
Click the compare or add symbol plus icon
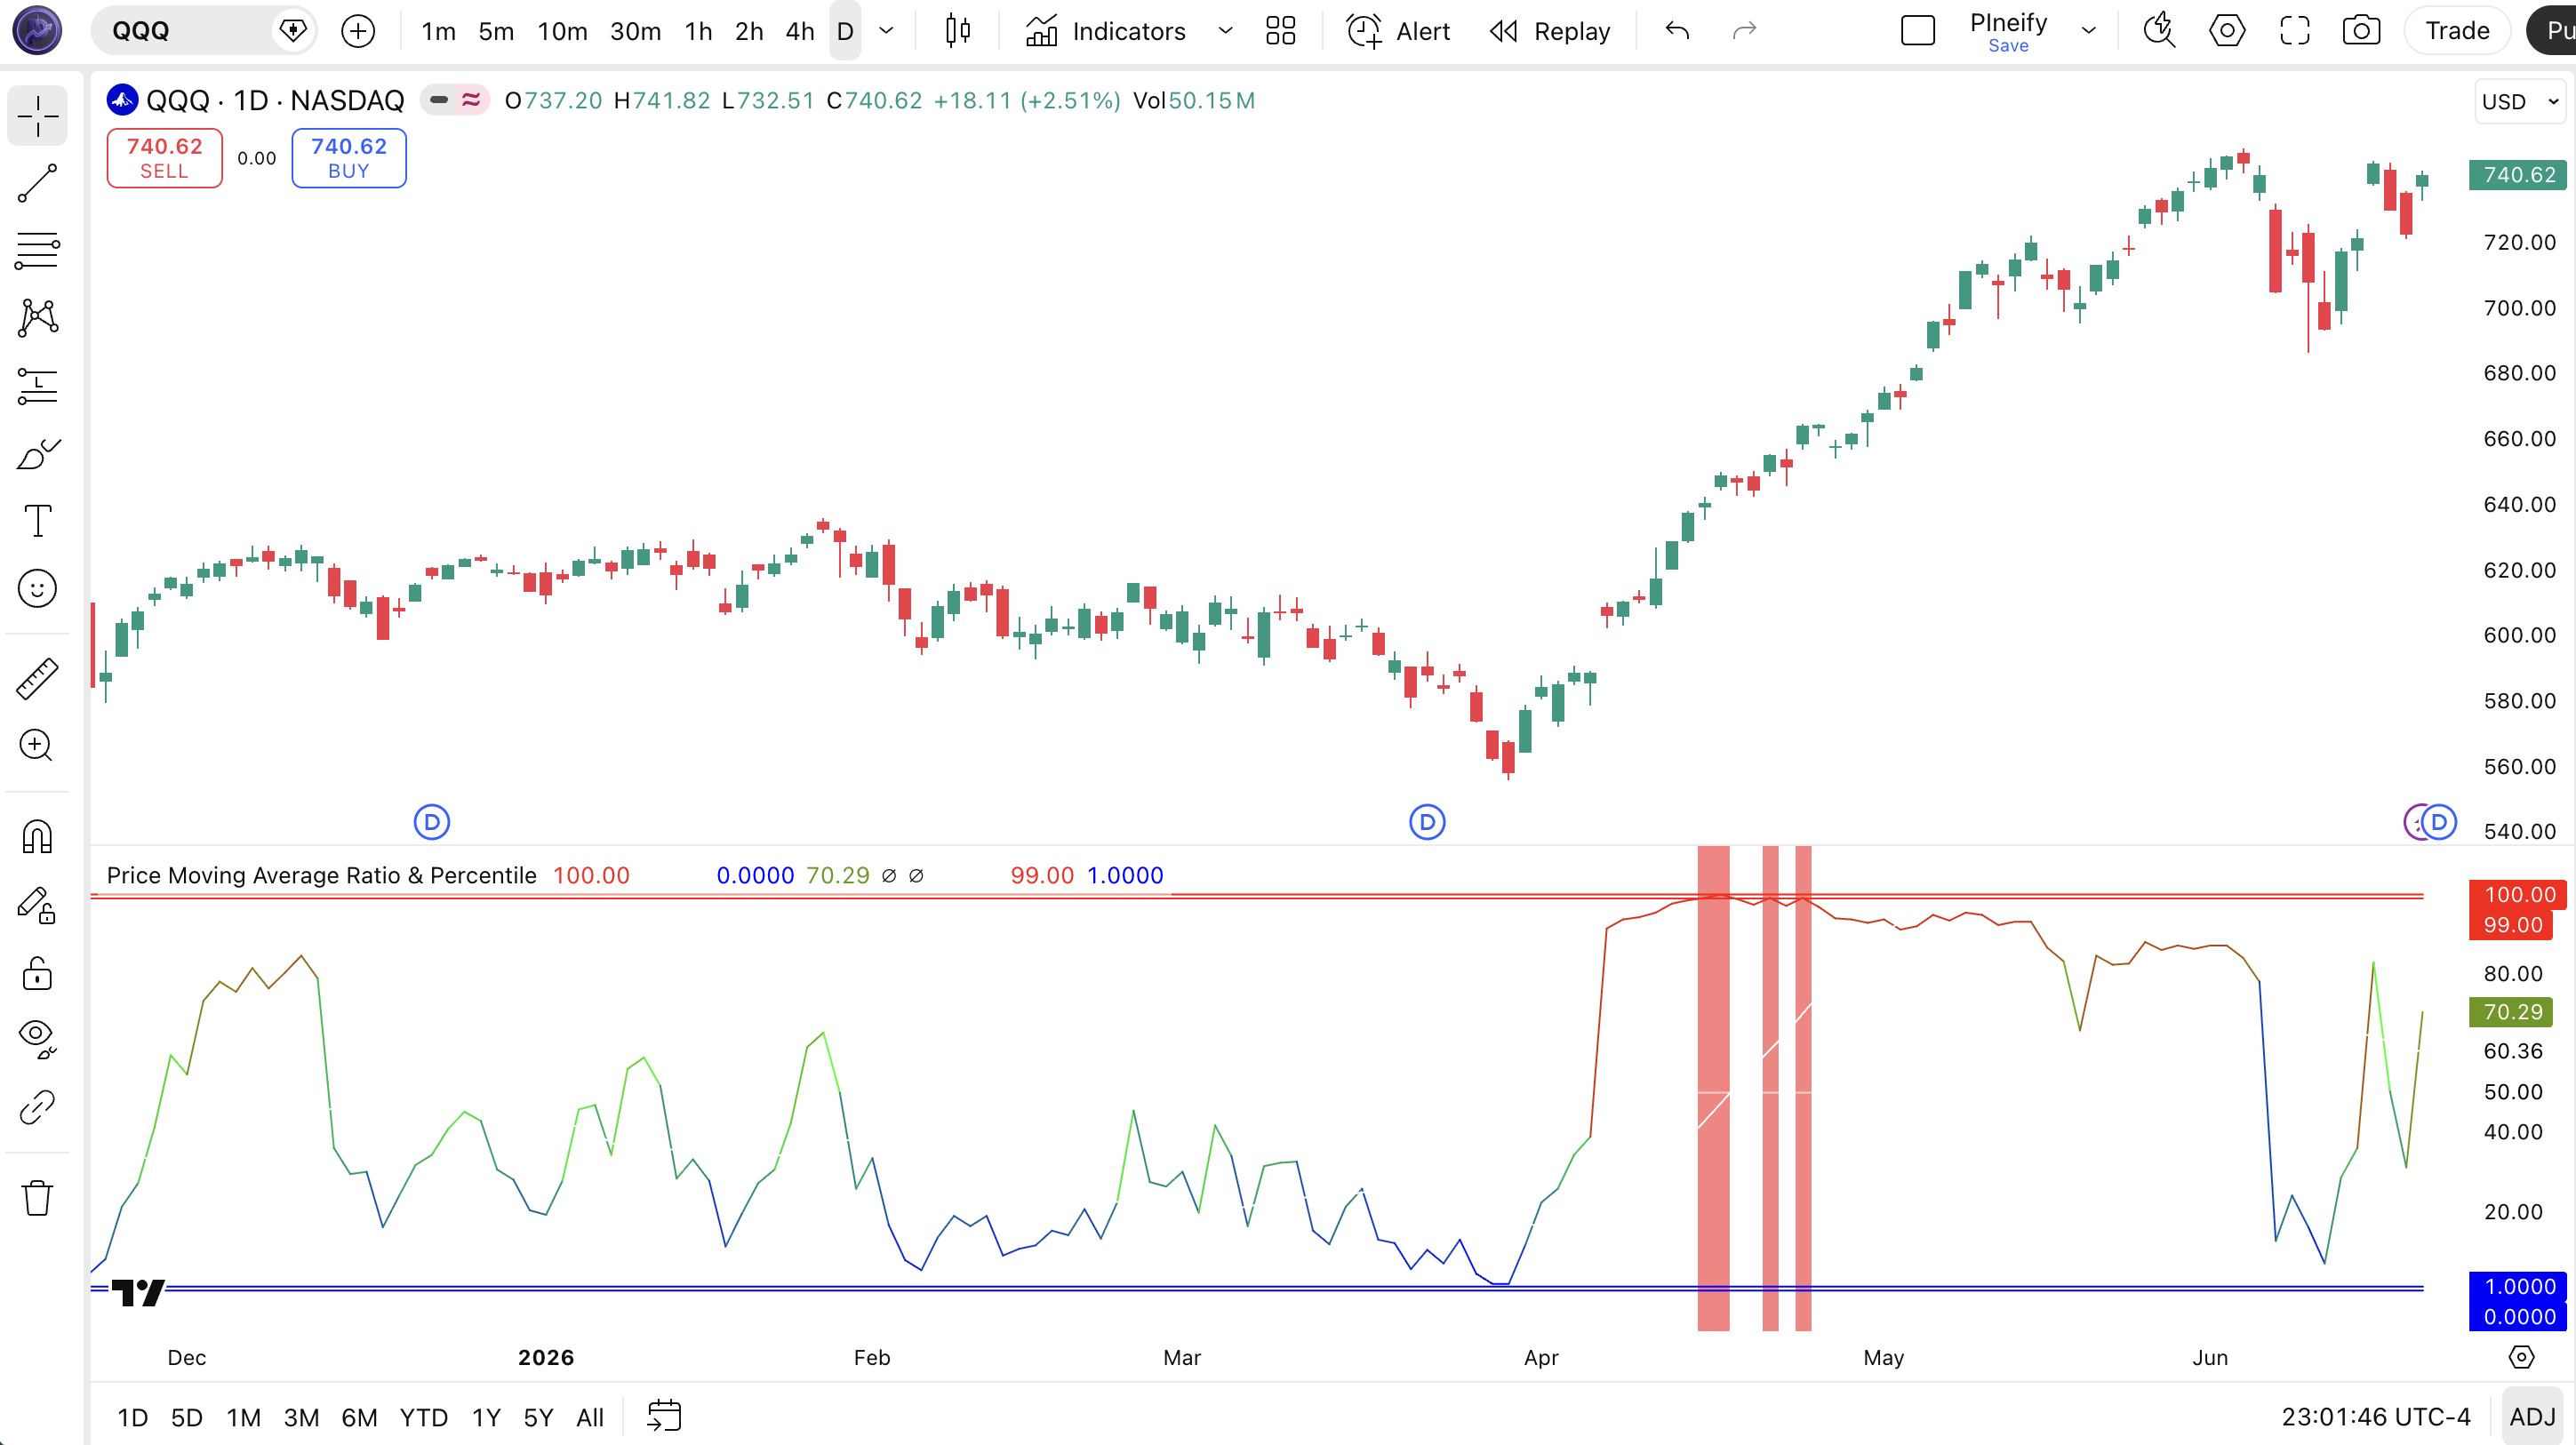pos(358,31)
